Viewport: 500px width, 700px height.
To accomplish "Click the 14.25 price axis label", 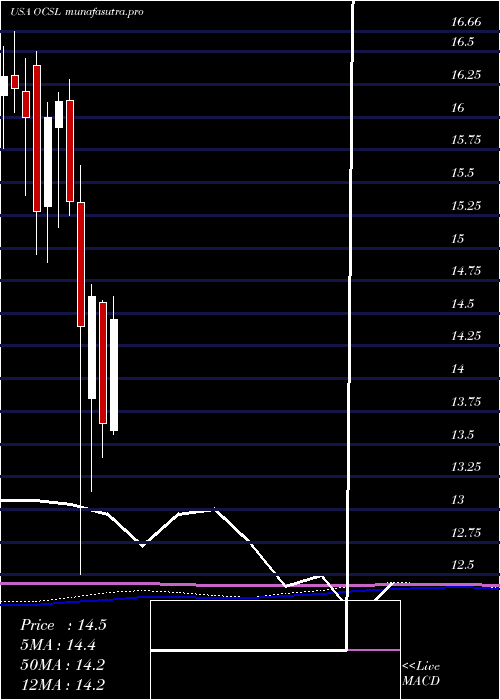I will point(466,336).
